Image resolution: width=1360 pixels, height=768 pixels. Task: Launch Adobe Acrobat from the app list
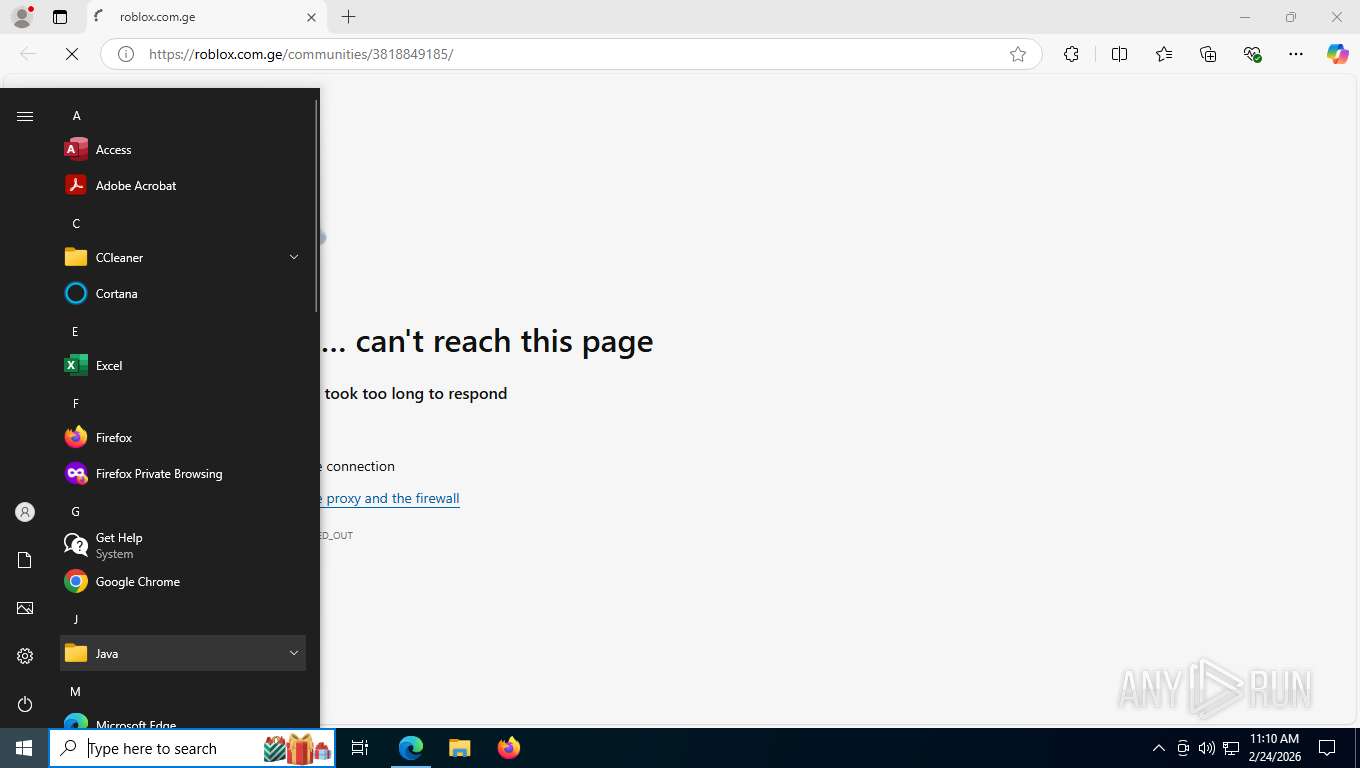[183, 186]
